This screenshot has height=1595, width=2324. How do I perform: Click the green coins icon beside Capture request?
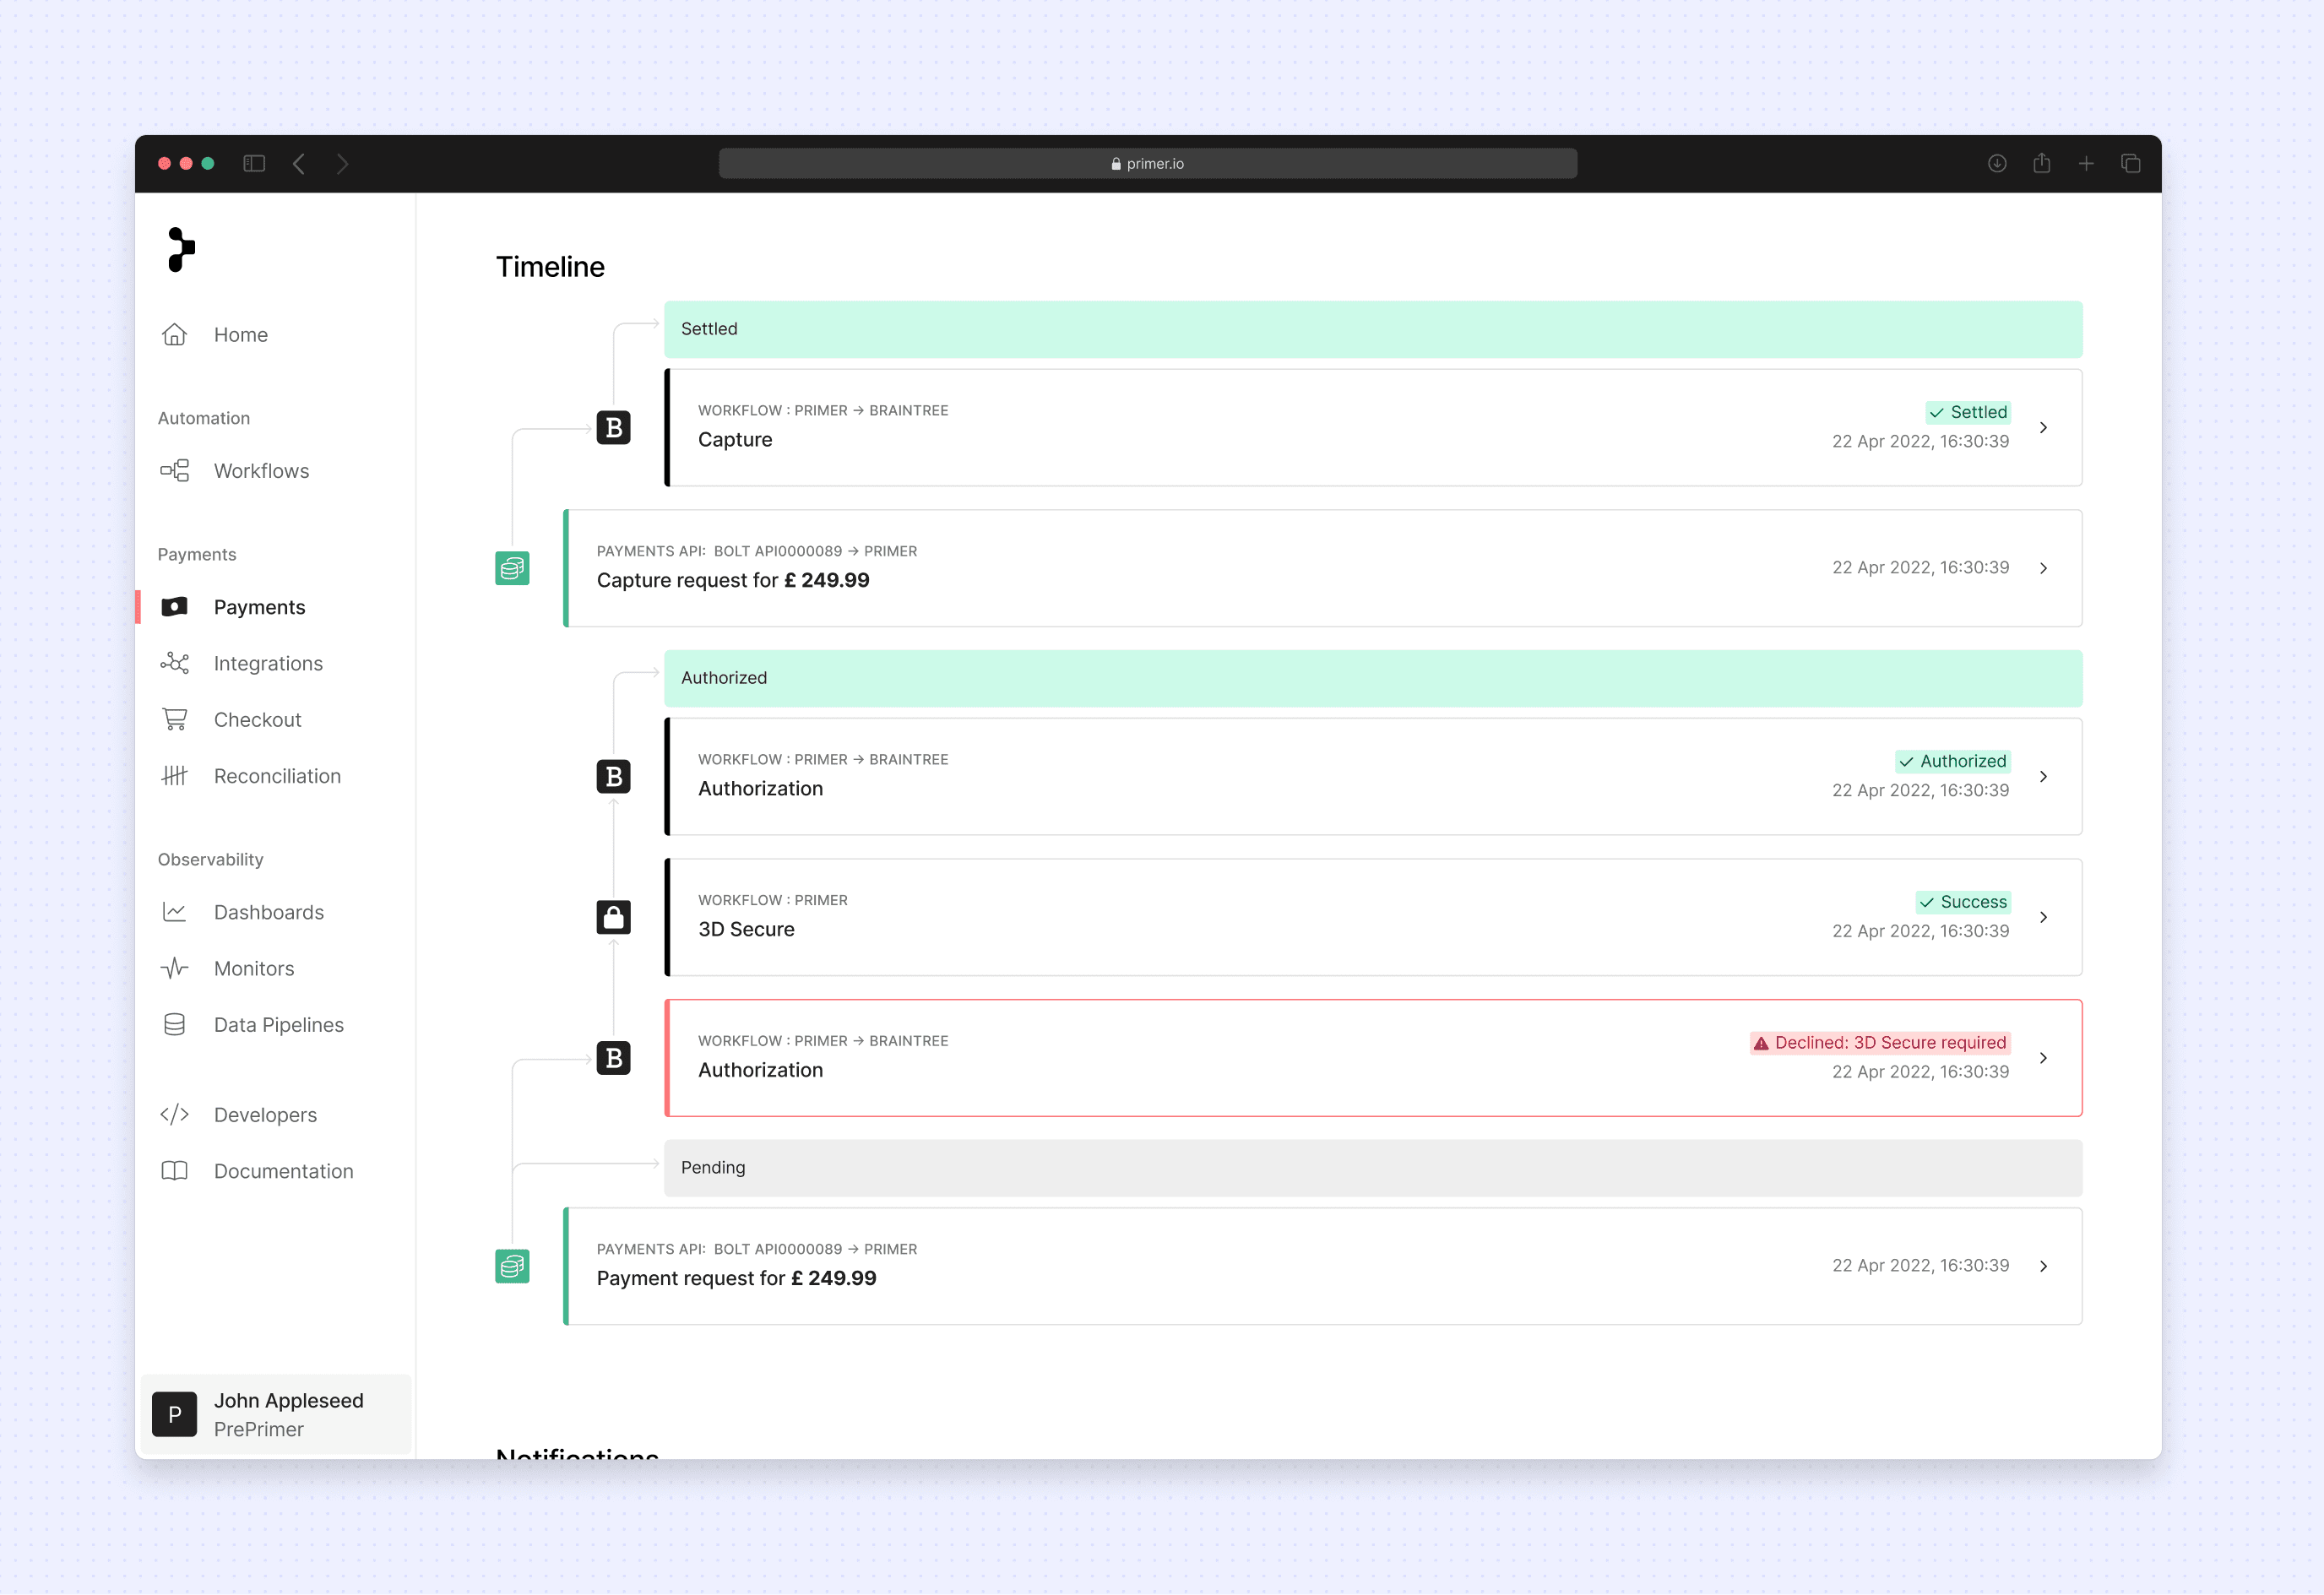[x=512, y=568]
